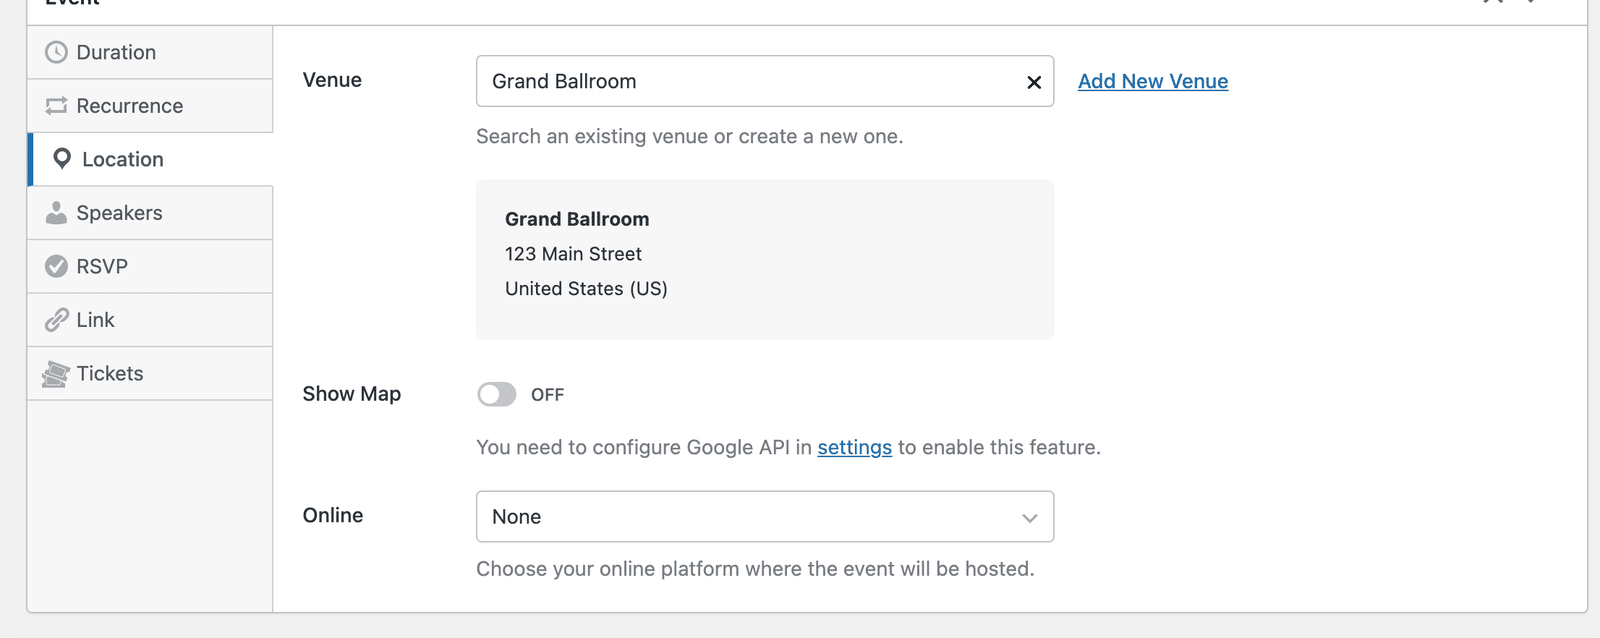Clear the Grand Ballroom venue selection

pyautogui.click(x=1034, y=82)
